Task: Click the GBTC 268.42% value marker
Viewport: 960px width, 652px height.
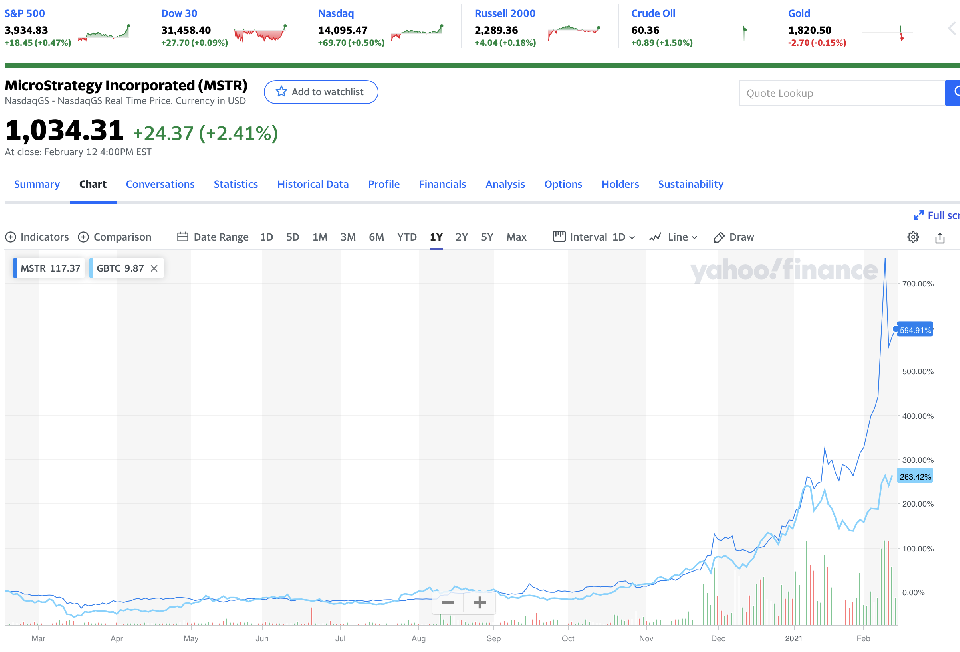Action: [x=915, y=476]
